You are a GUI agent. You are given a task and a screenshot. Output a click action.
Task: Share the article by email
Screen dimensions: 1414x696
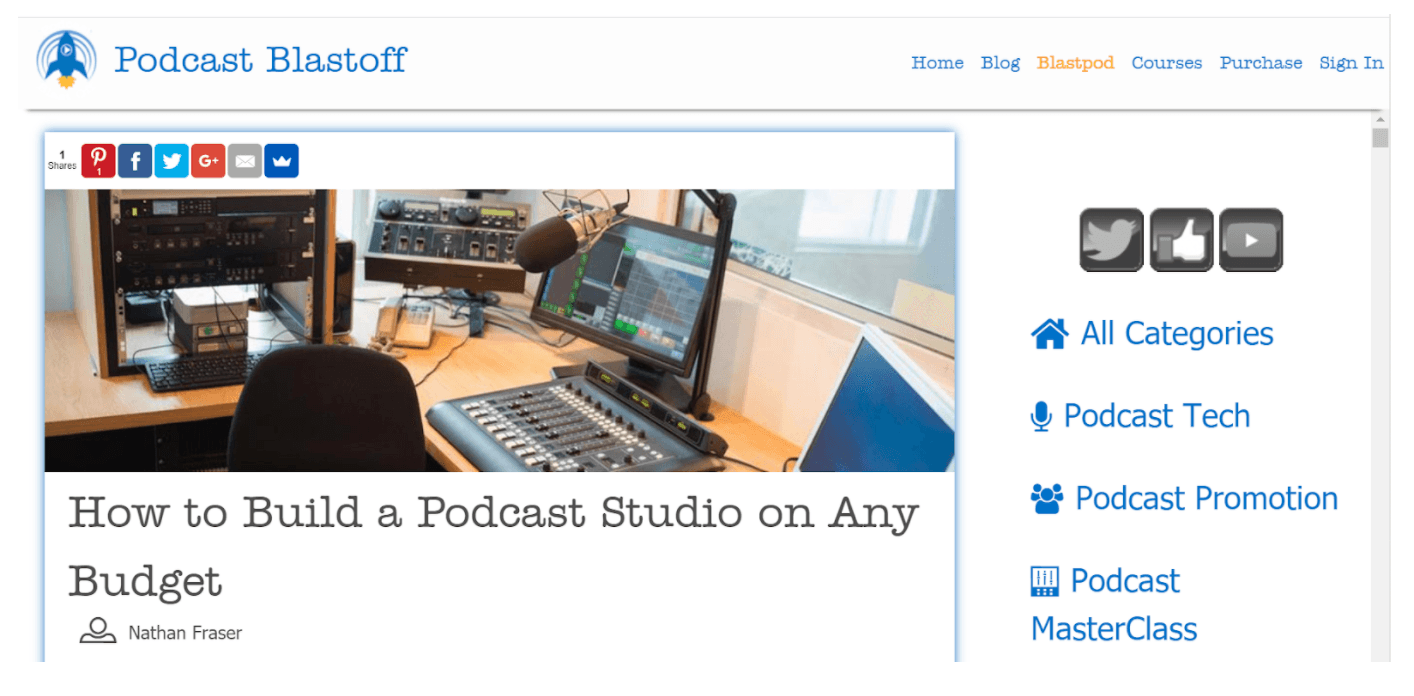[x=245, y=161]
